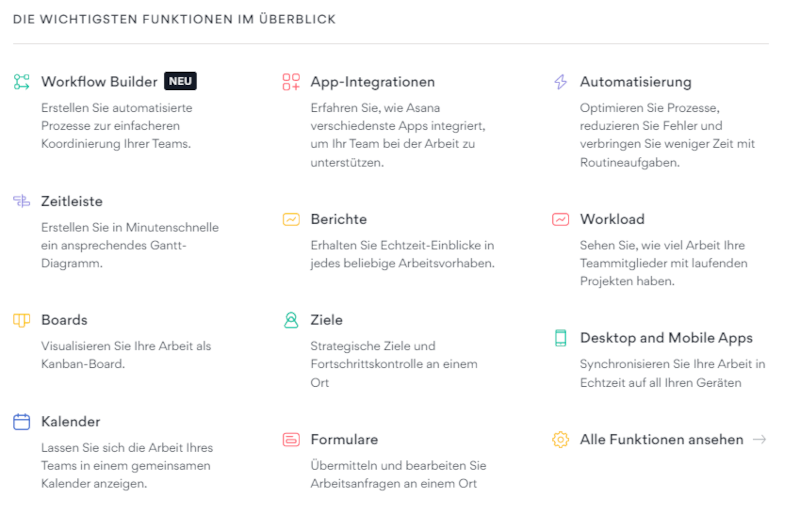Click the Kalender calendar icon

[x=22, y=421]
